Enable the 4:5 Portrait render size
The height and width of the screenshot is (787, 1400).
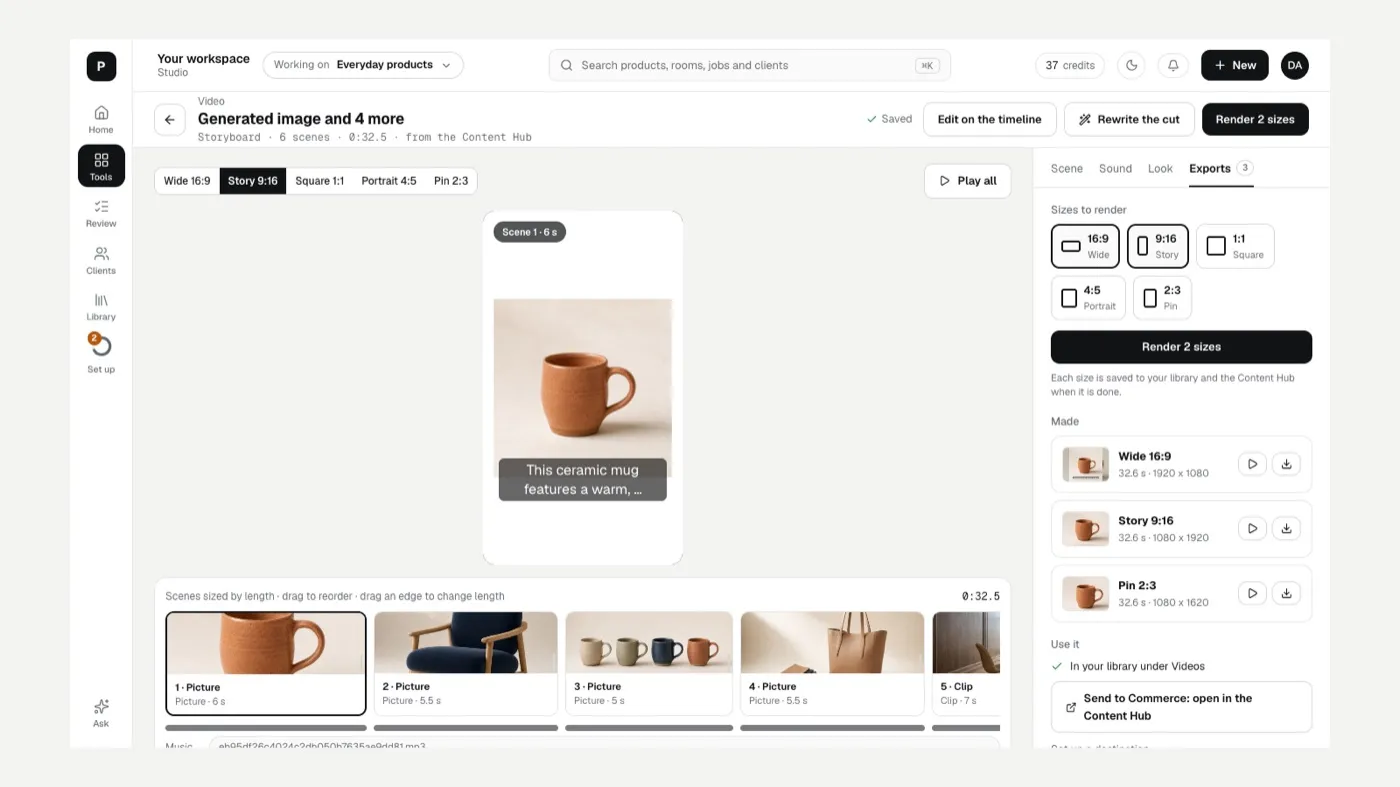[1088, 298]
